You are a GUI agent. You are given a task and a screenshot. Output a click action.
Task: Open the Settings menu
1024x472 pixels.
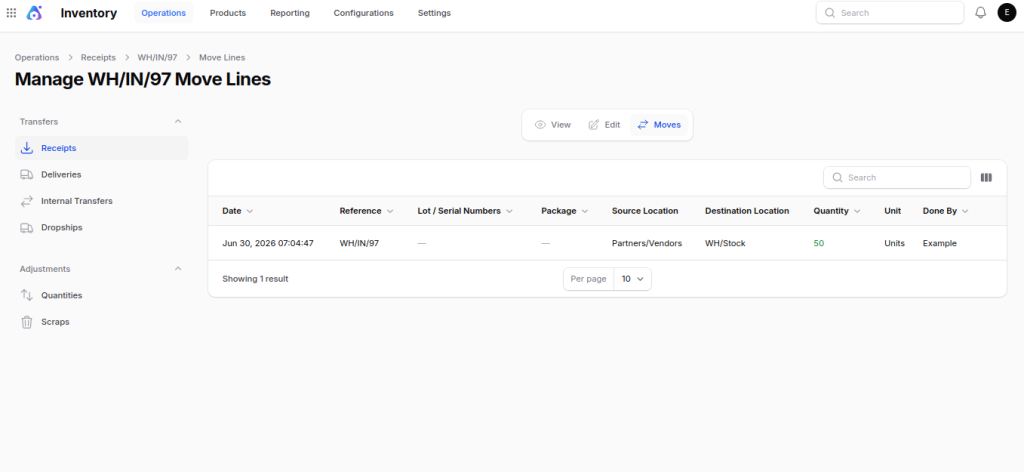click(434, 13)
